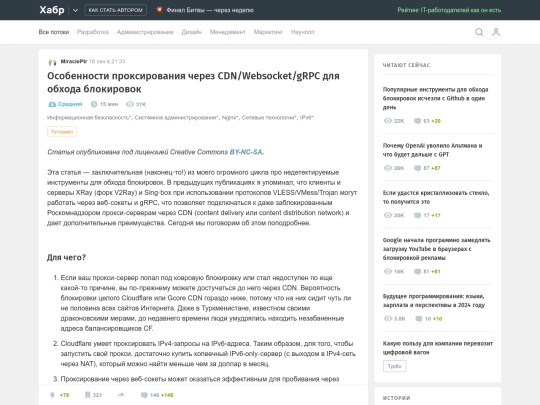This screenshot has width=540, height=405.
Task: Click the MiraclePtr author avatar
Action: point(52,62)
